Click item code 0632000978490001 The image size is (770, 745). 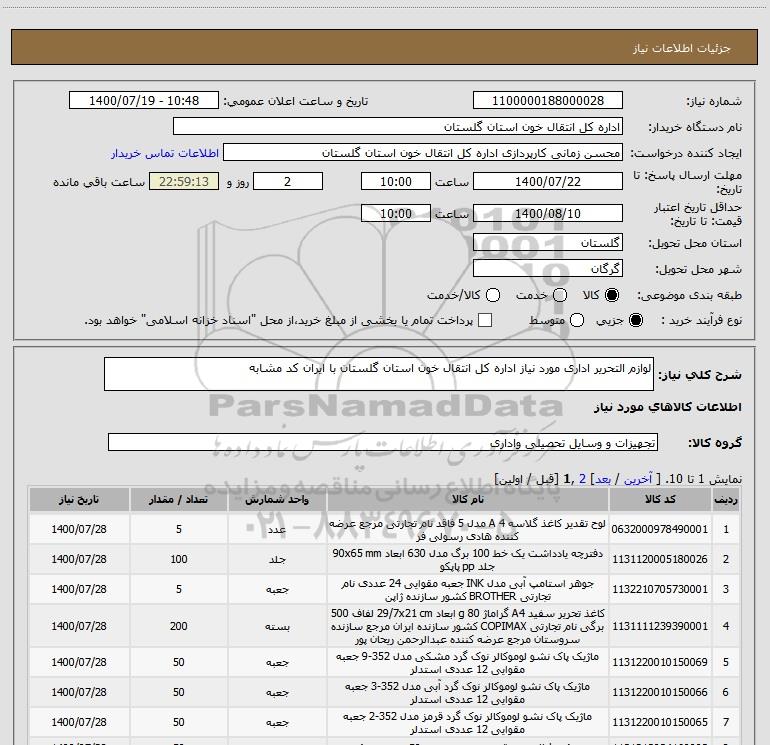(660, 529)
